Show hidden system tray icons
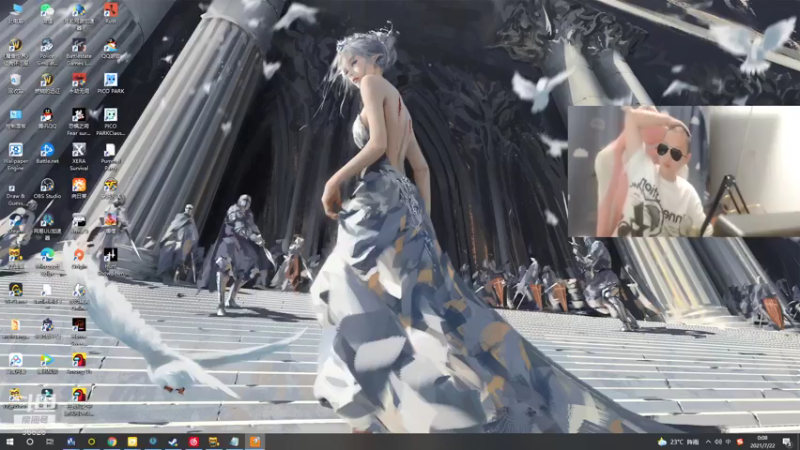 tap(708, 442)
